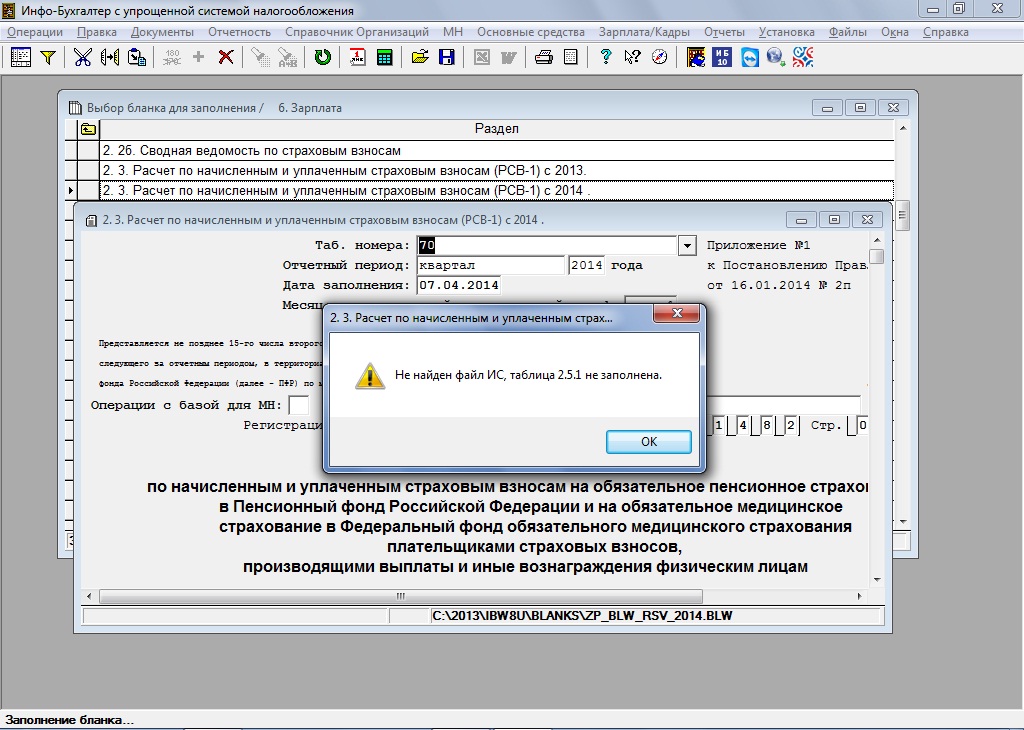
Task: Click the greyed Excel export icon
Action: coord(482,57)
